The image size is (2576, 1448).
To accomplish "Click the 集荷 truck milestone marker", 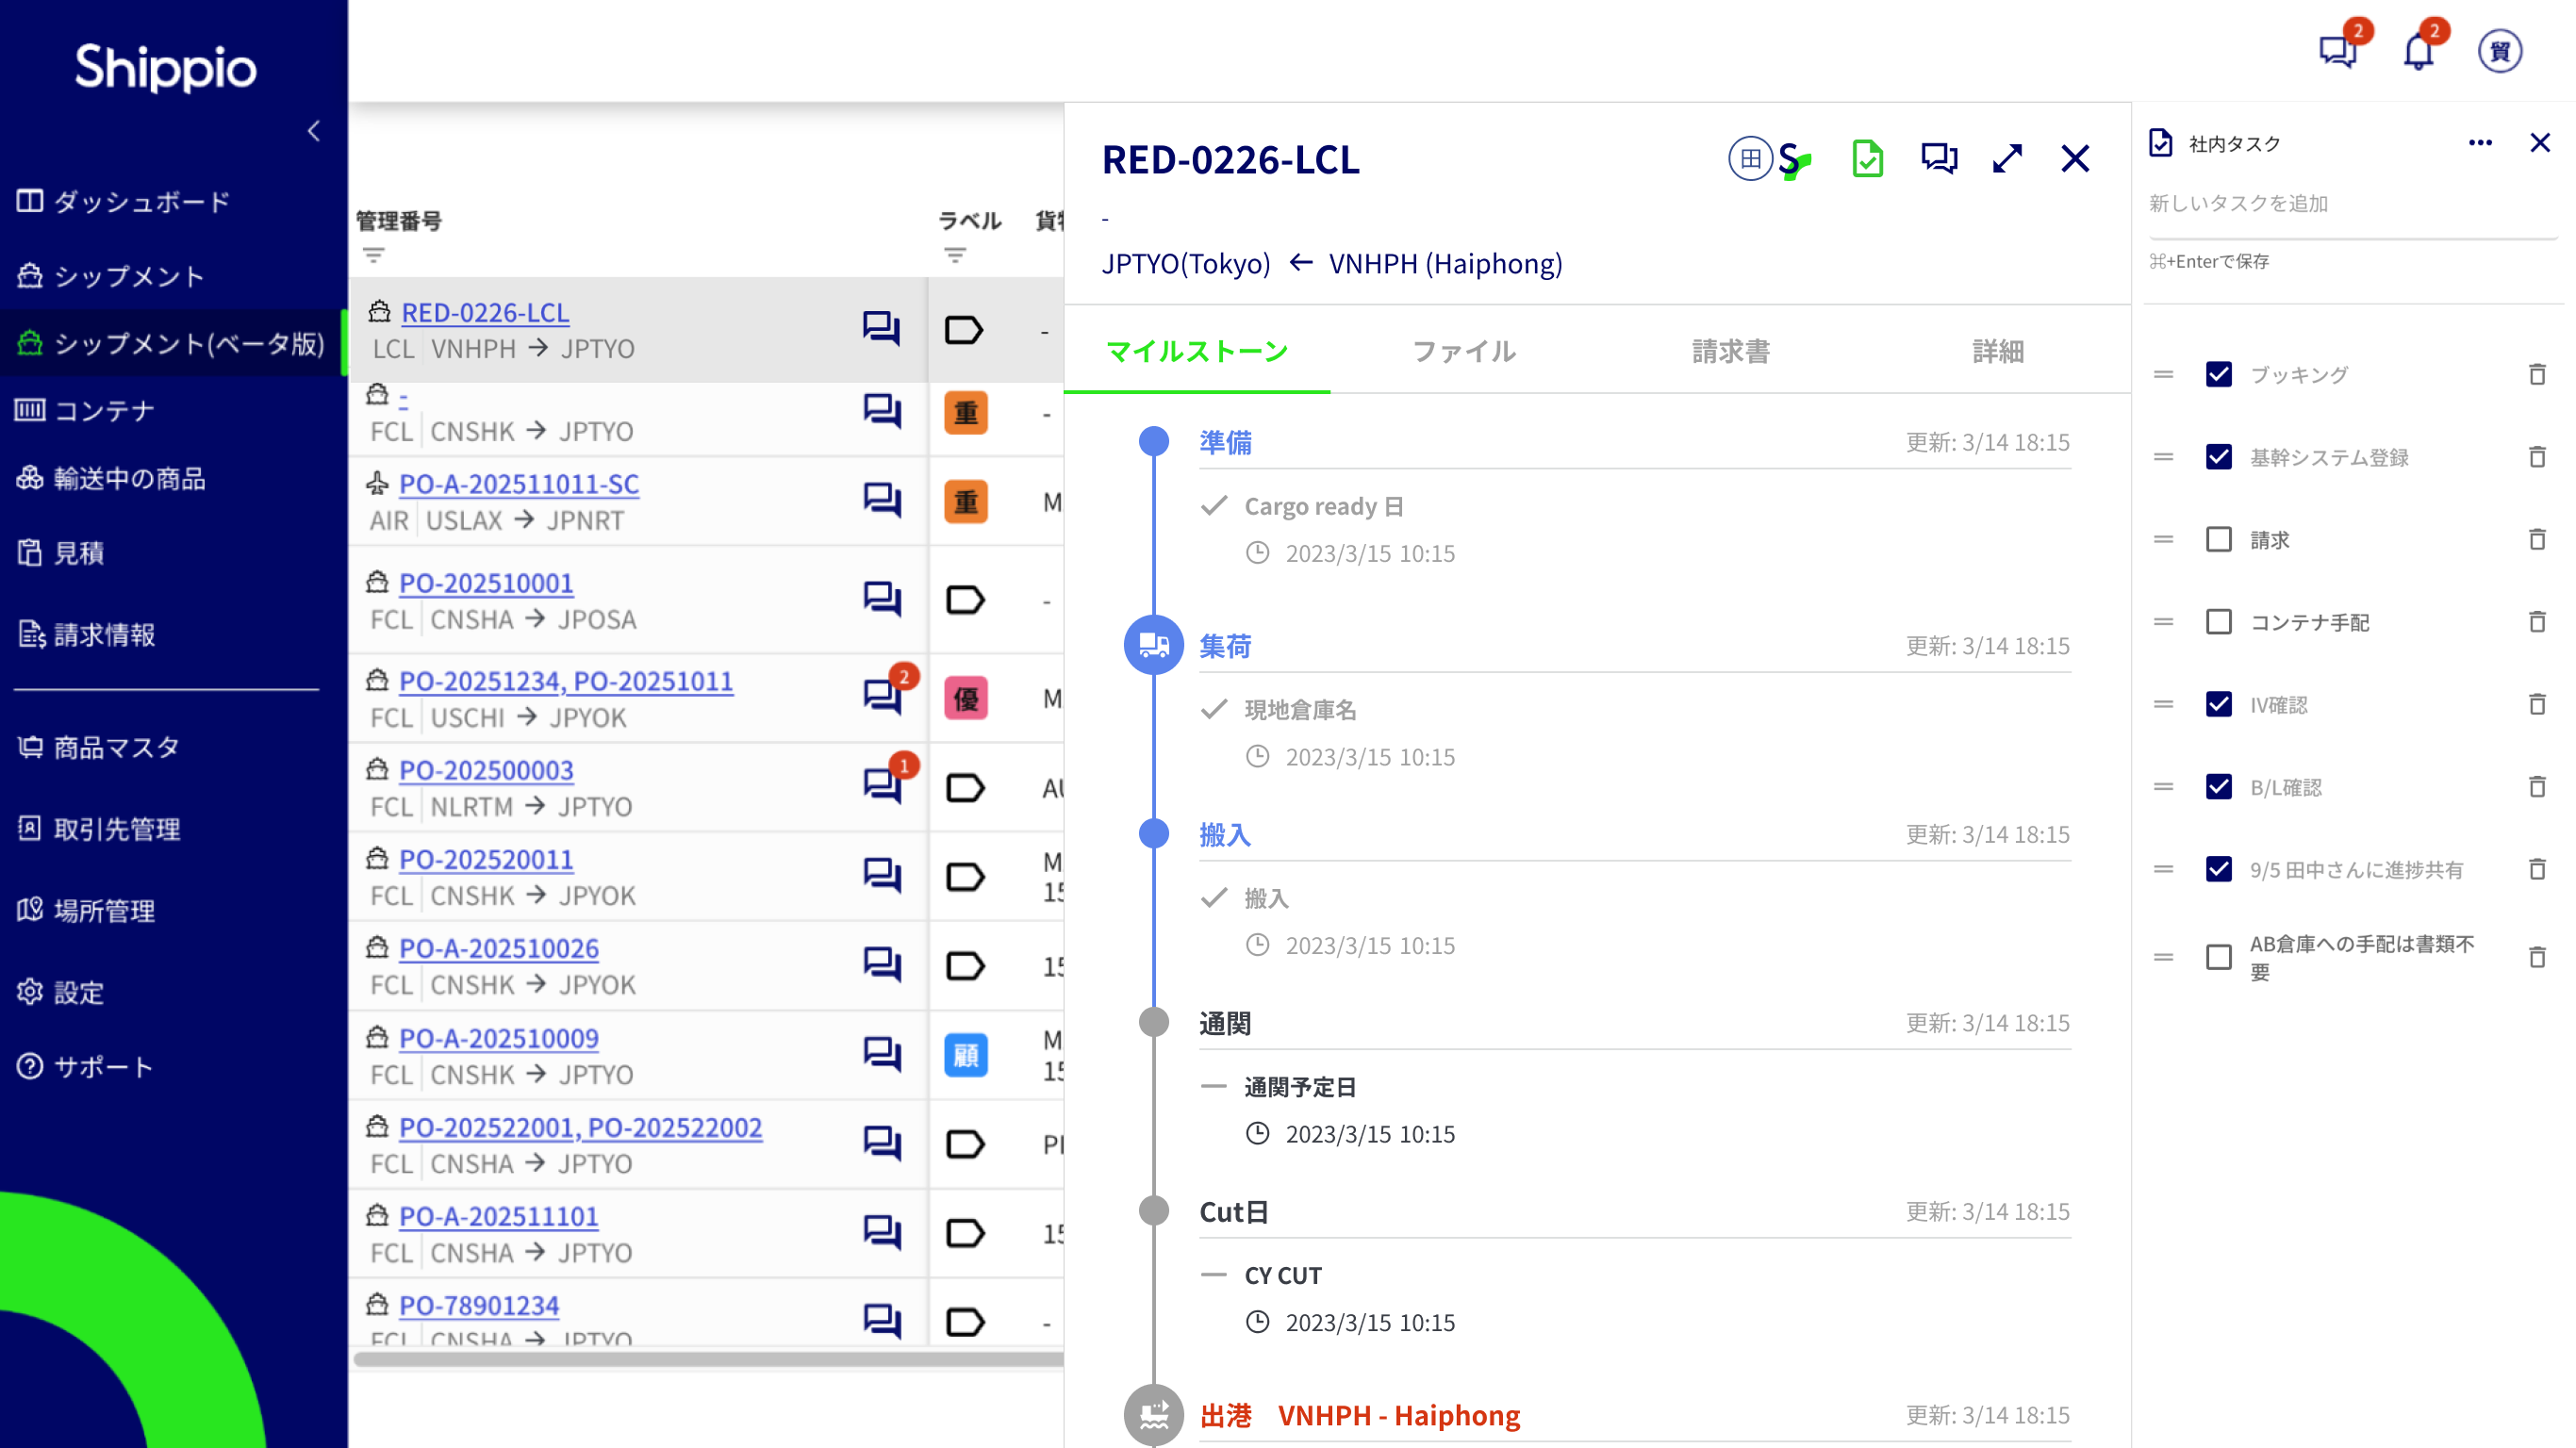I will pyautogui.click(x=1154, y=645).
